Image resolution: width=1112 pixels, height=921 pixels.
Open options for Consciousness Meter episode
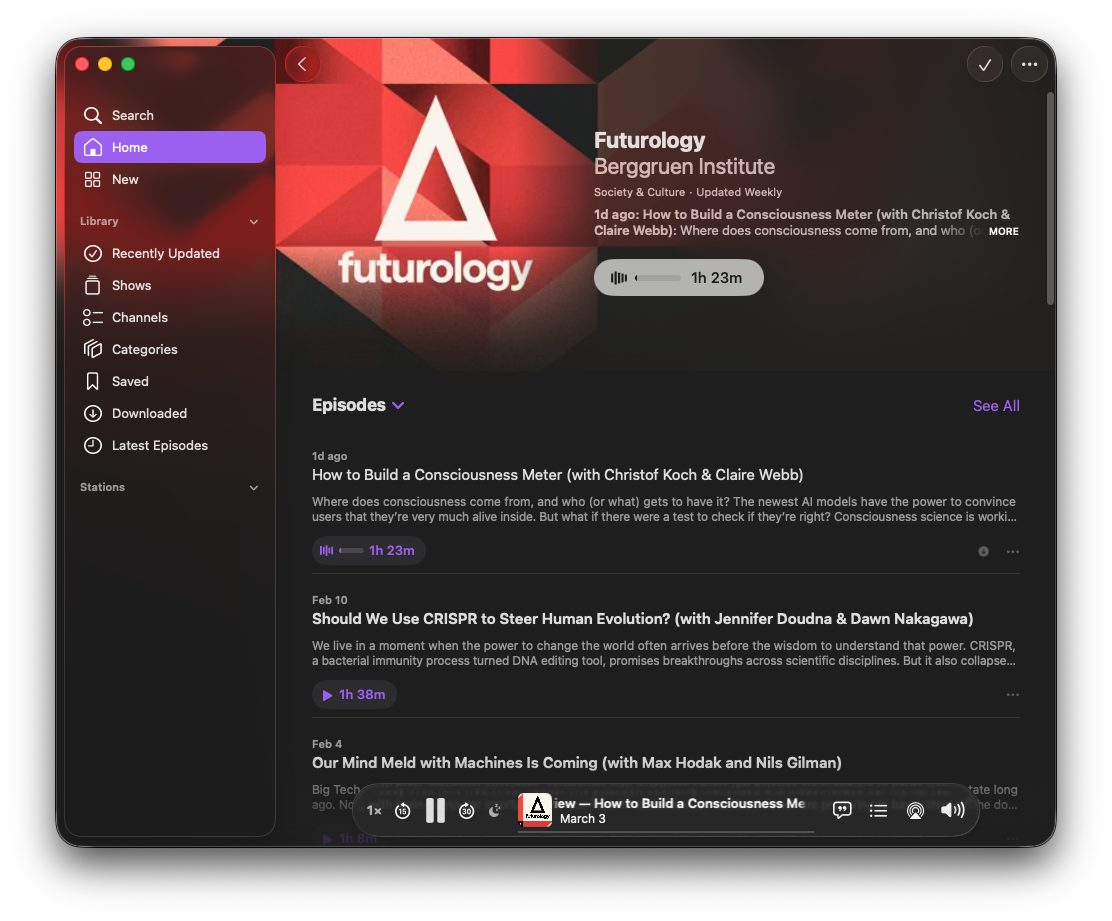[x=1013, y=552]
